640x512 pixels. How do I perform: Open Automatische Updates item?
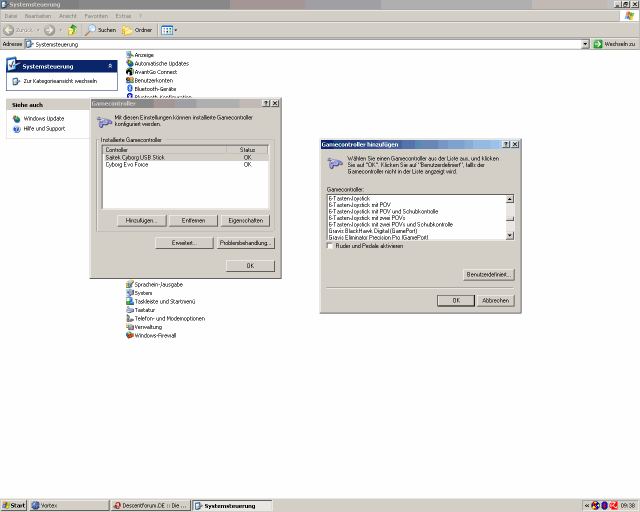click(x=158, y=63)
